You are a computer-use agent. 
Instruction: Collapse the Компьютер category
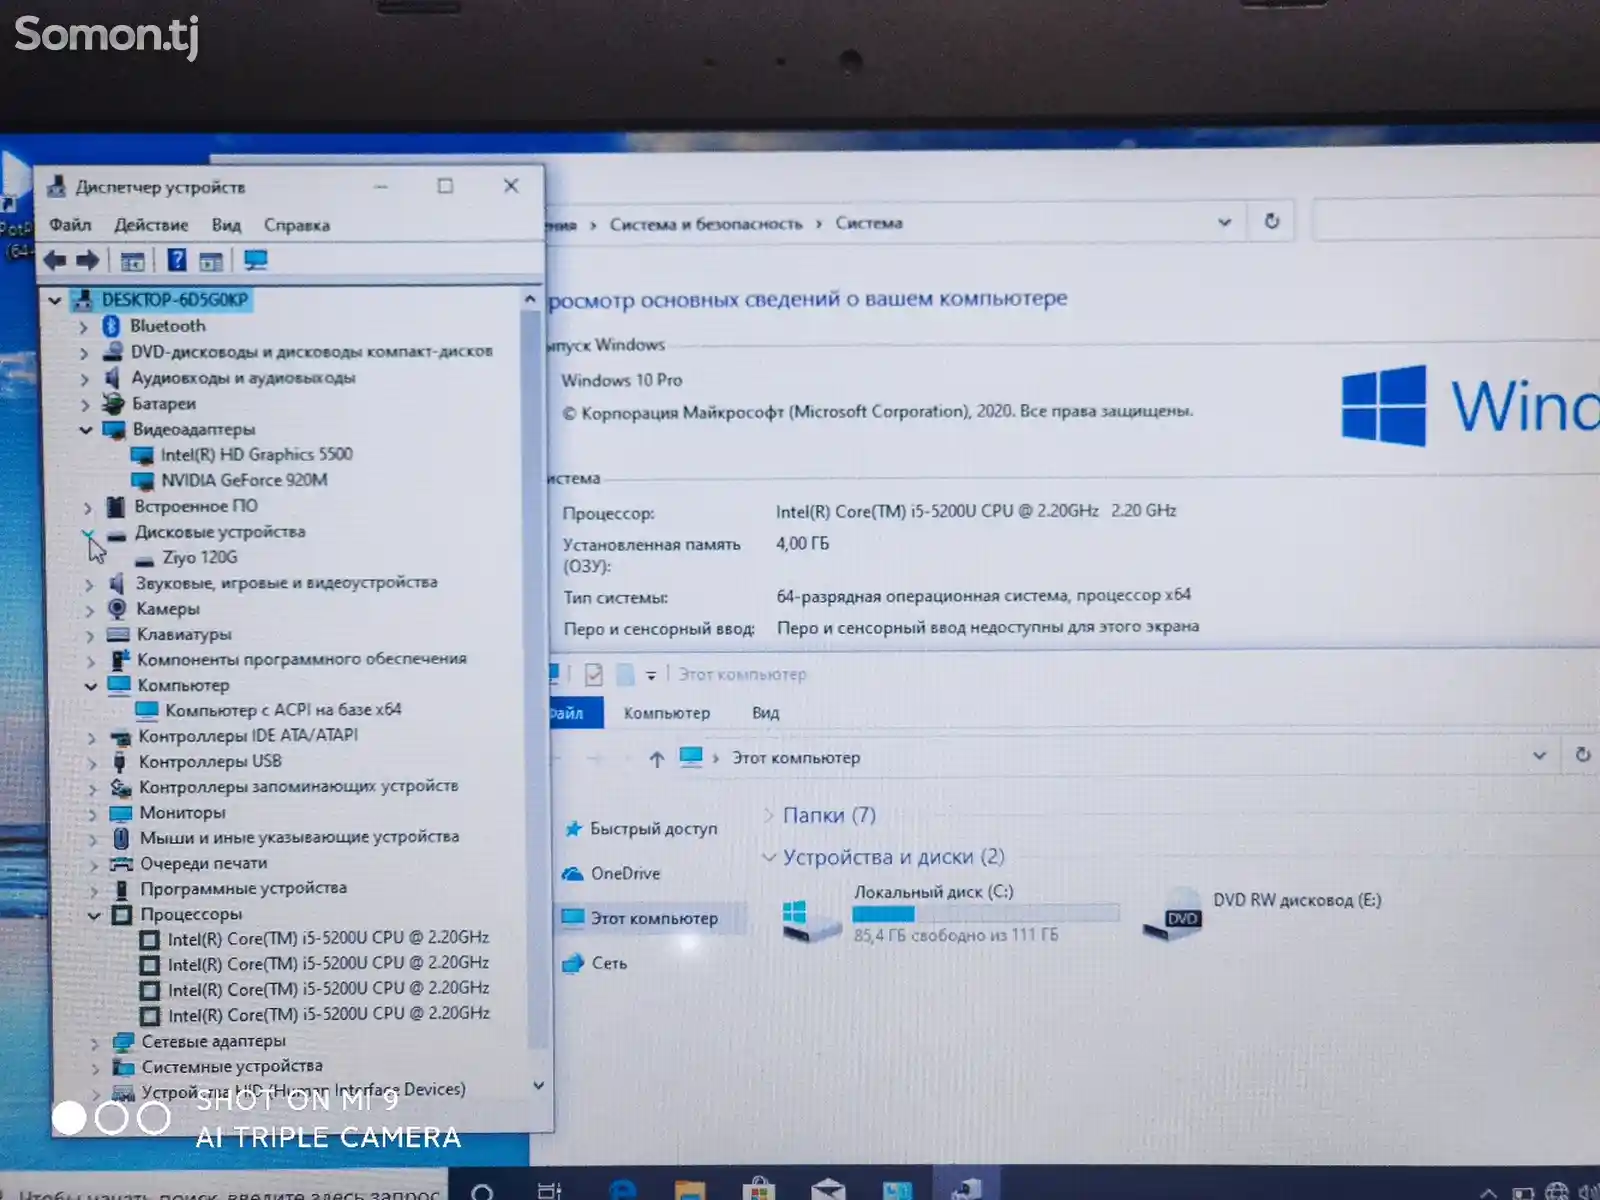[x=90, y=686]
